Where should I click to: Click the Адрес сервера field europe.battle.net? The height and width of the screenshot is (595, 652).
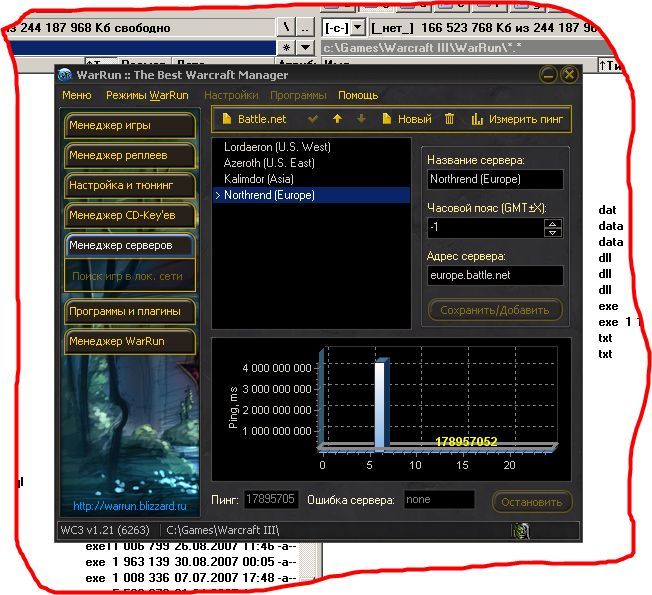(495, 275)
